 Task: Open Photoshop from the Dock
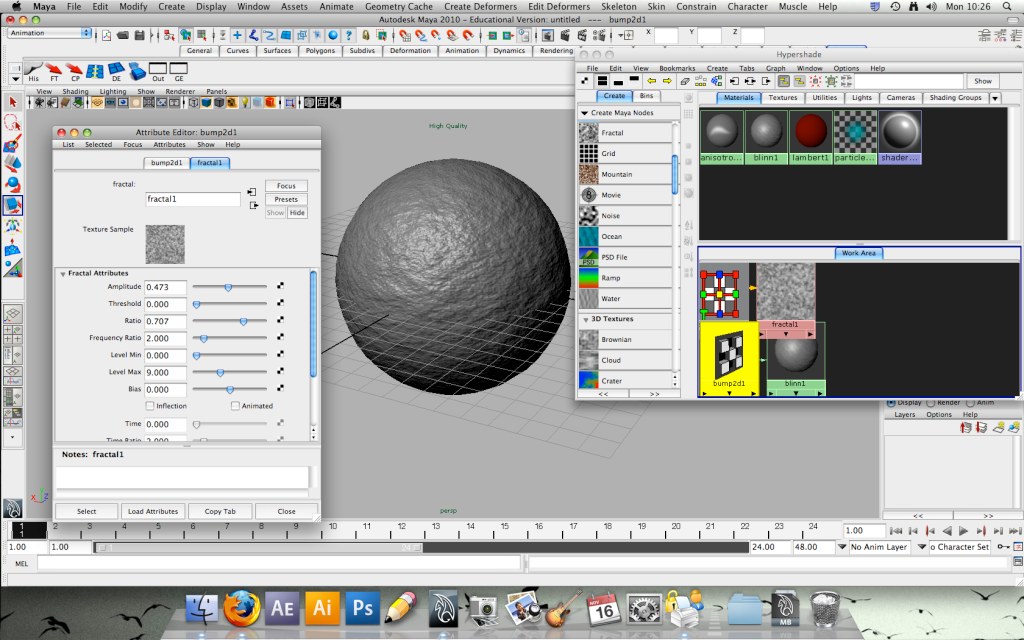(x=362, y=607)
